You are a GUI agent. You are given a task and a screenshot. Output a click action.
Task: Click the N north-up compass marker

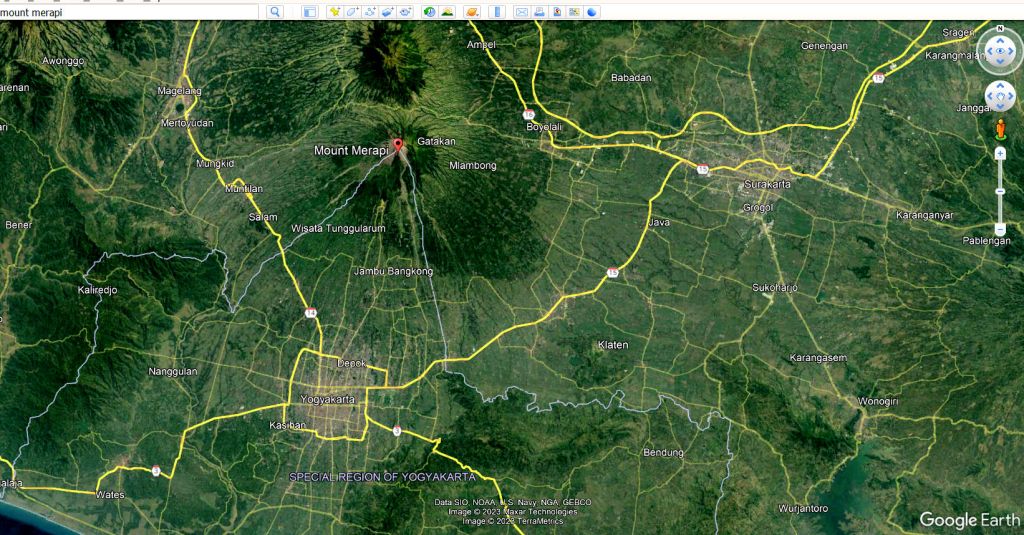pos(1000,28)
